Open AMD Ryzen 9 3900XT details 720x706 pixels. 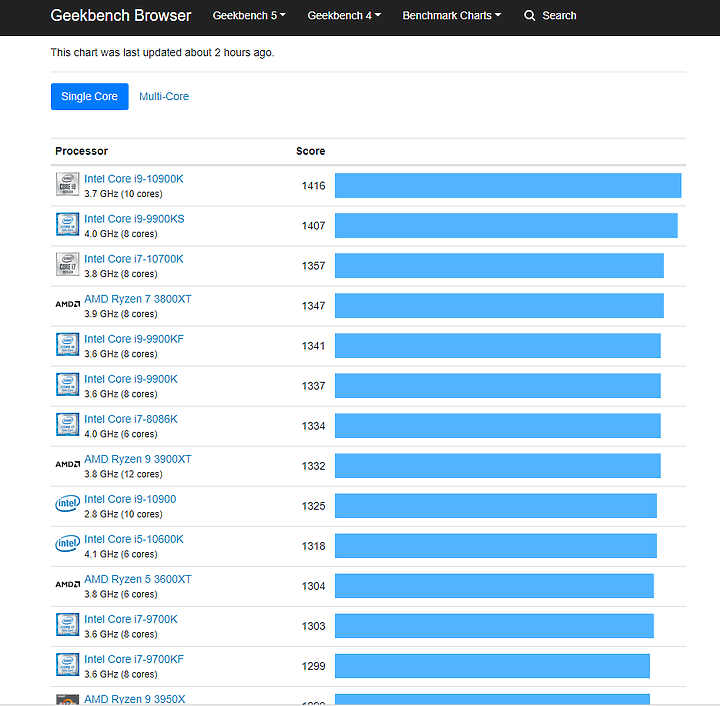[x=138, y=459]
